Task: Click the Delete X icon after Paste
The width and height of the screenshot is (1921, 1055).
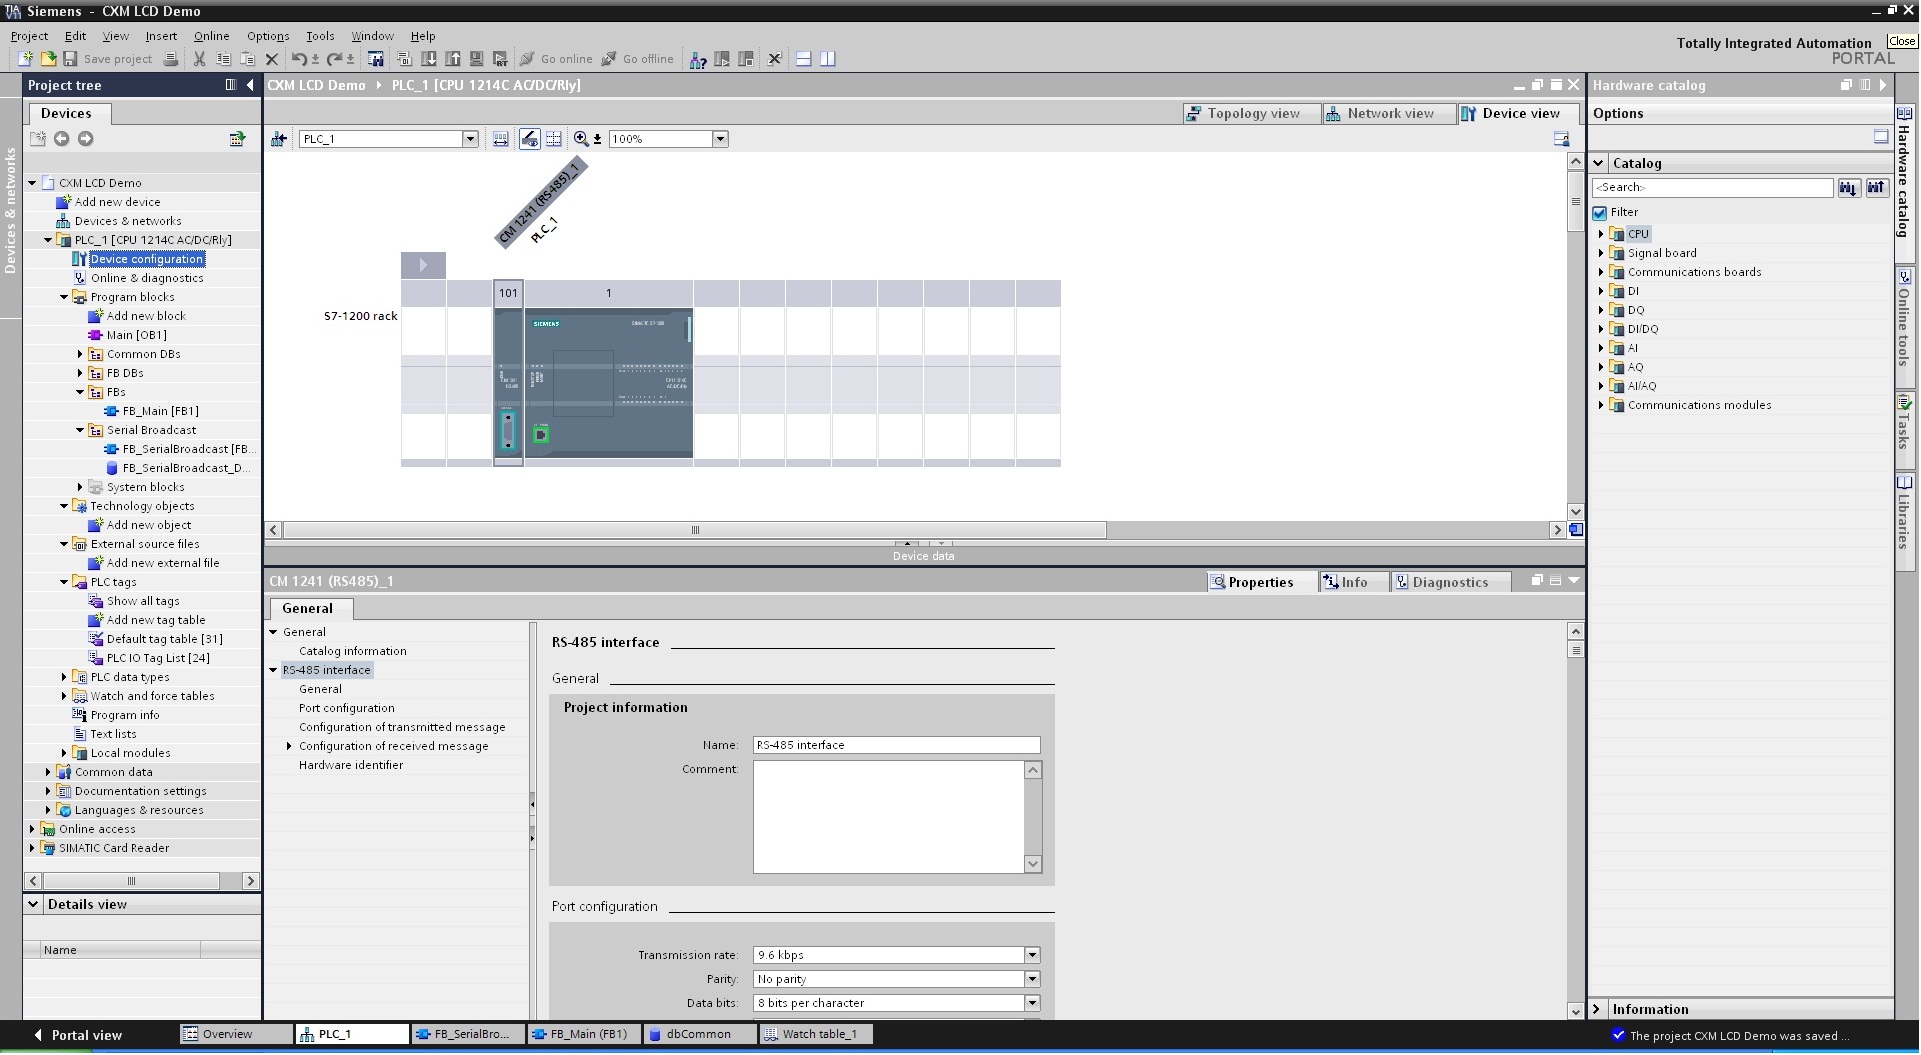Action: click(x=271, y=59)
